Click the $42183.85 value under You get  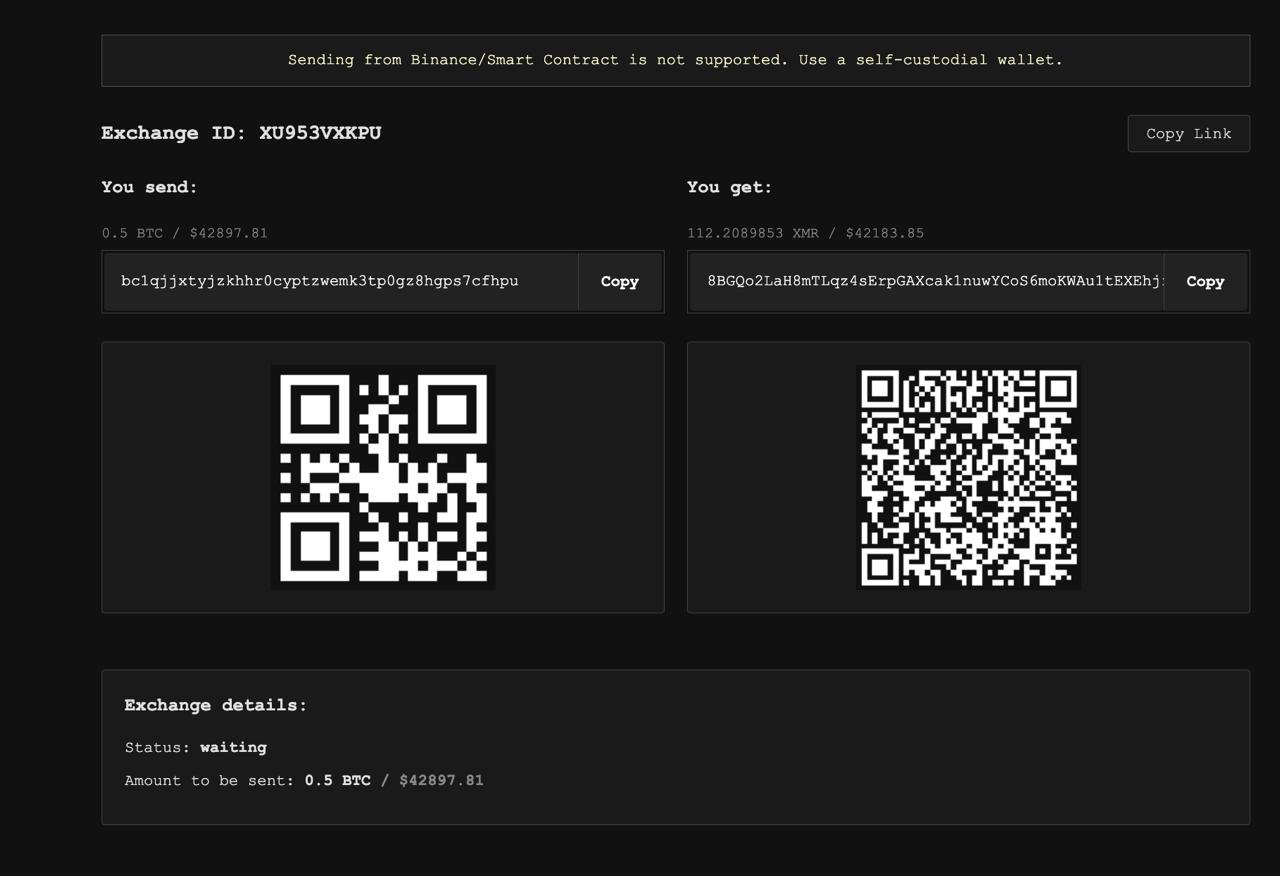pos(884,233)
